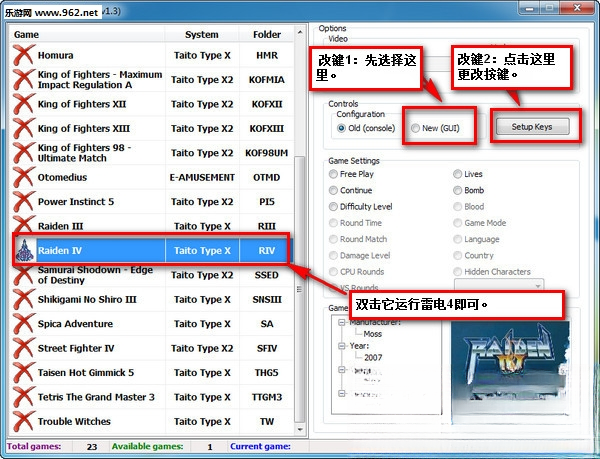Select the Samurai Shodown - Edge of Destiny row
The height and width of the screenshot is (459, 600).
[152, 275]
